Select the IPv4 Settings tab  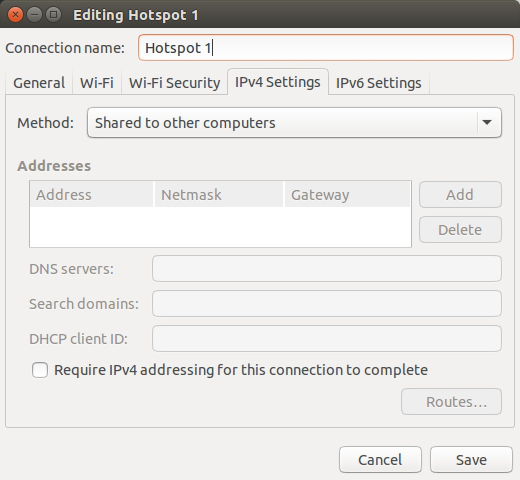tap(278, 82)
